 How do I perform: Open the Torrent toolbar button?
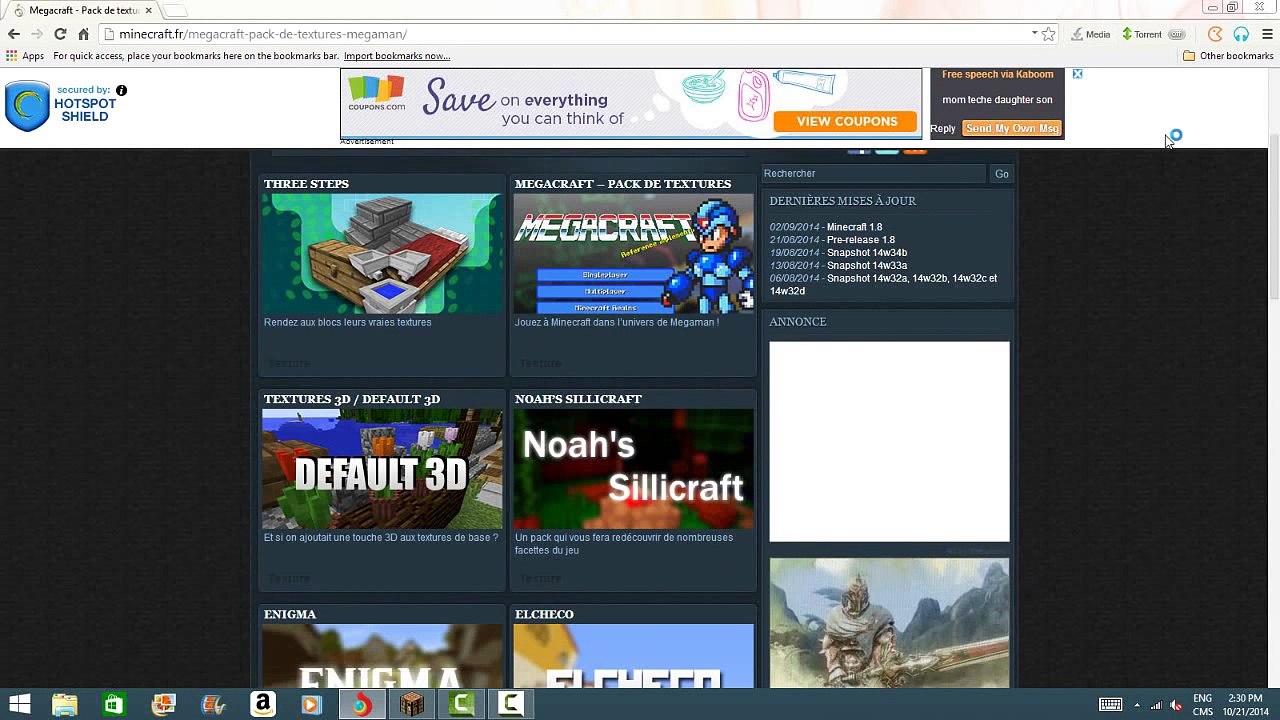tap(1142, 34)
